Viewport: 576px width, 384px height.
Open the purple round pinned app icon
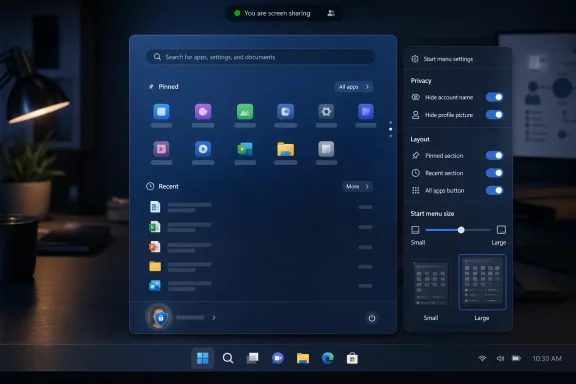203,112
